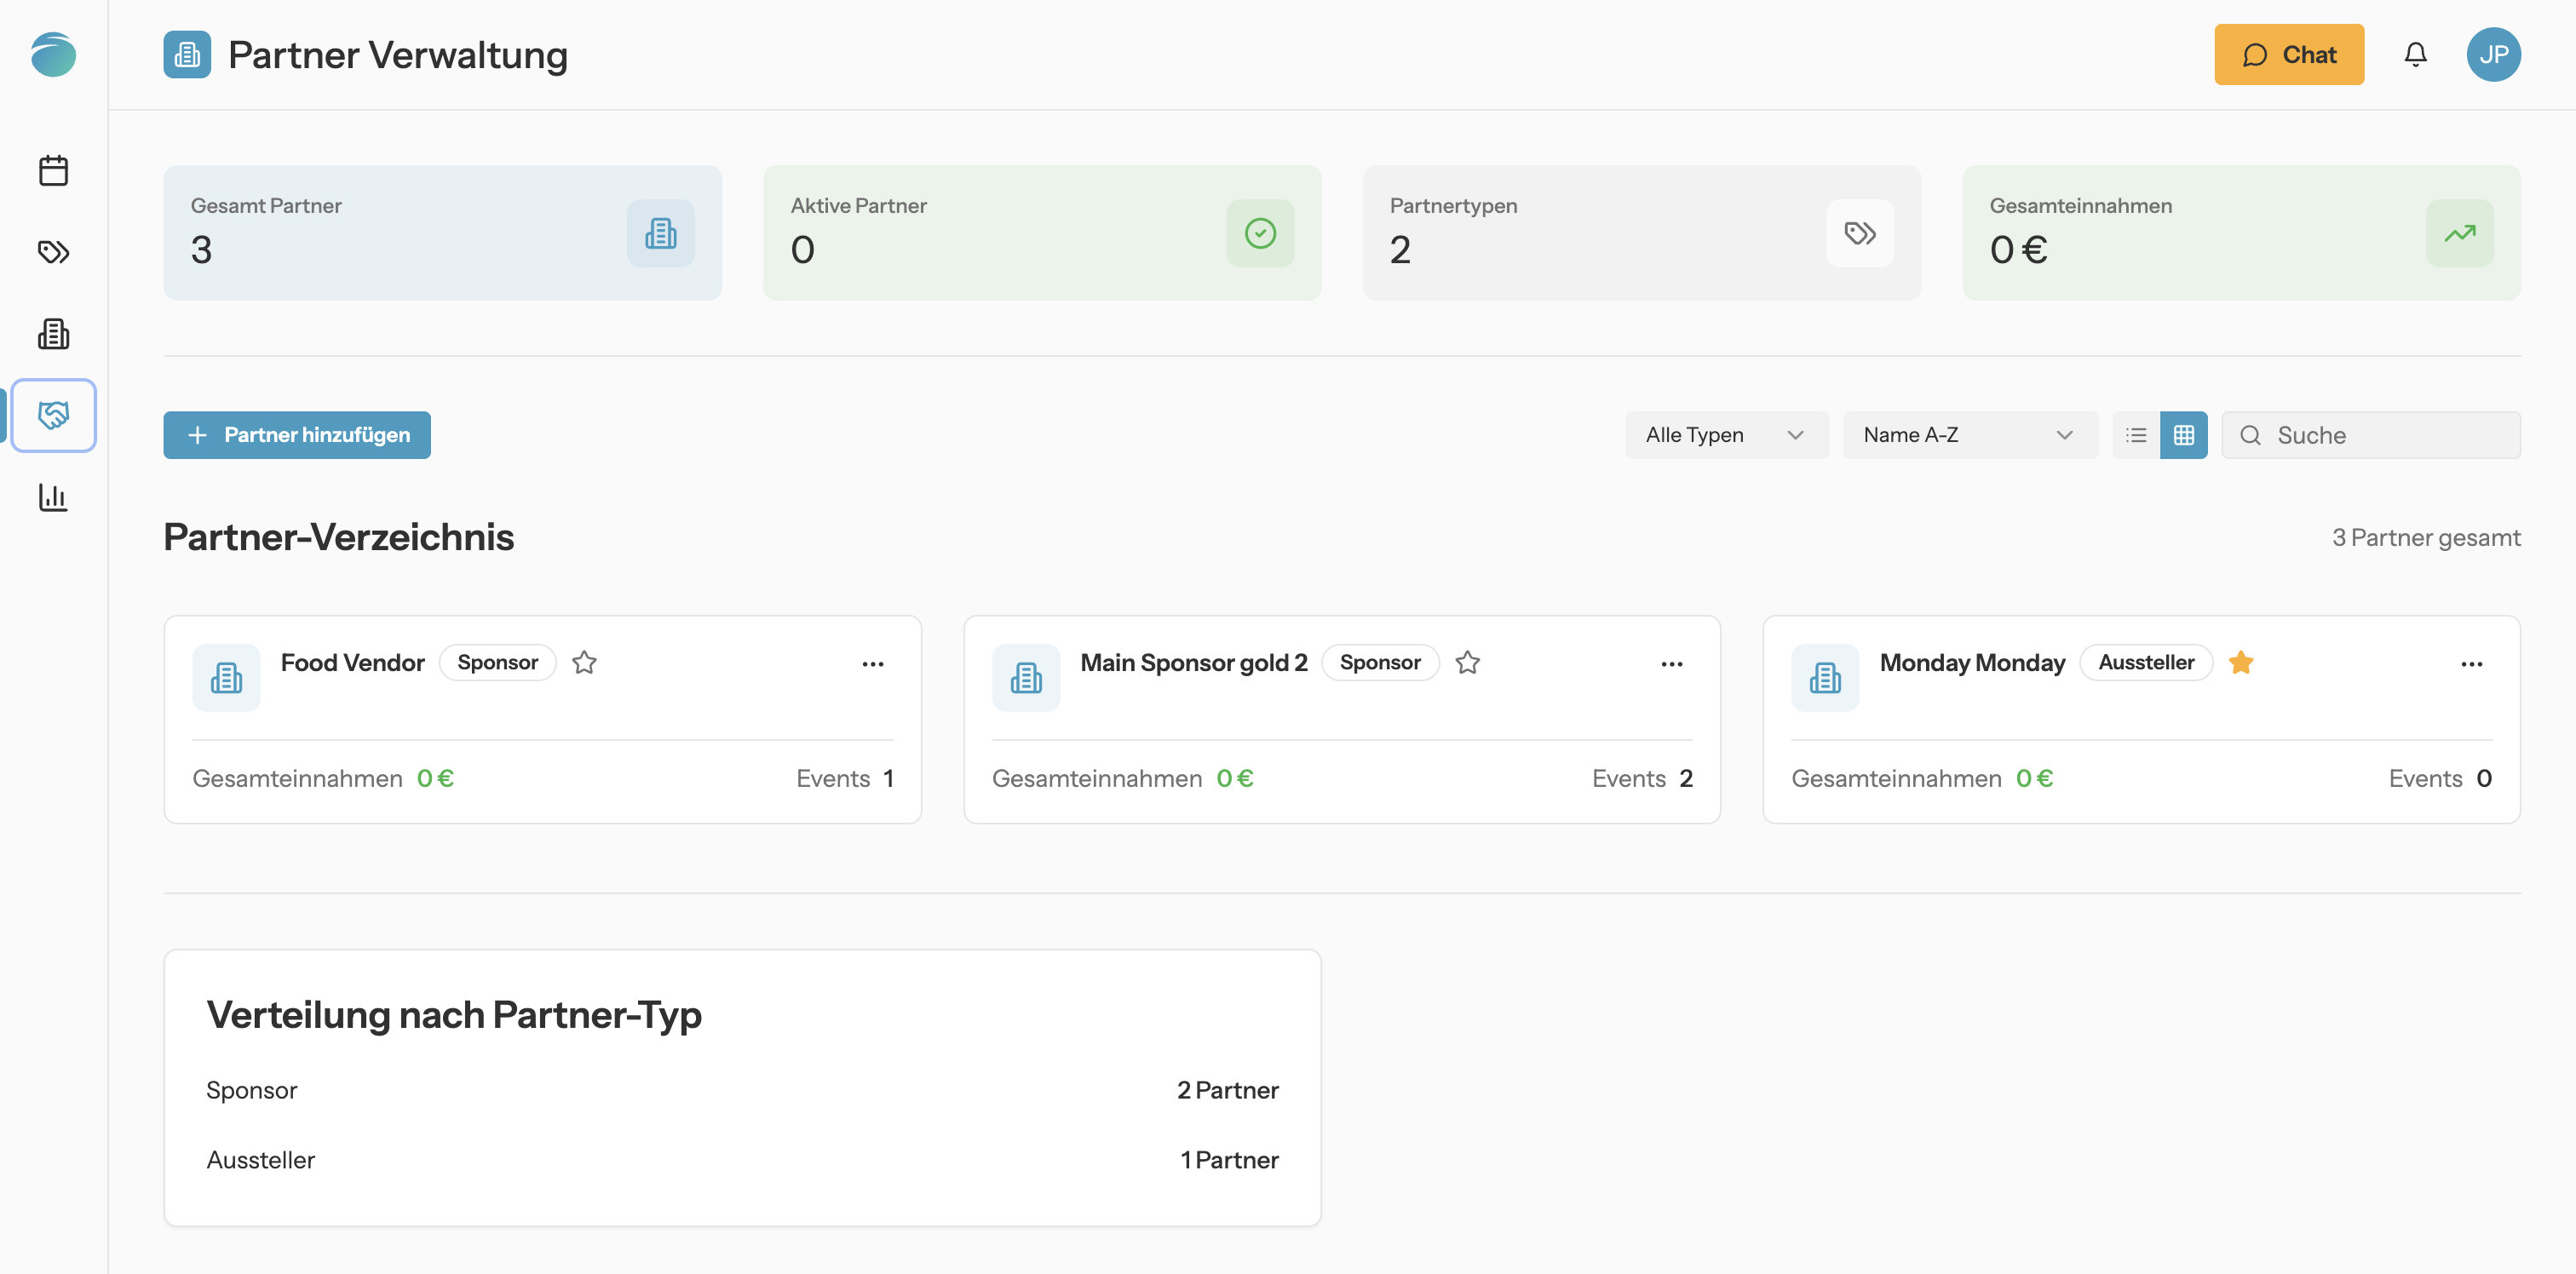Screen dimensions: 2576x1274
Task: Open Monday Monday more options menu
Action: [x=2472, y=664]
